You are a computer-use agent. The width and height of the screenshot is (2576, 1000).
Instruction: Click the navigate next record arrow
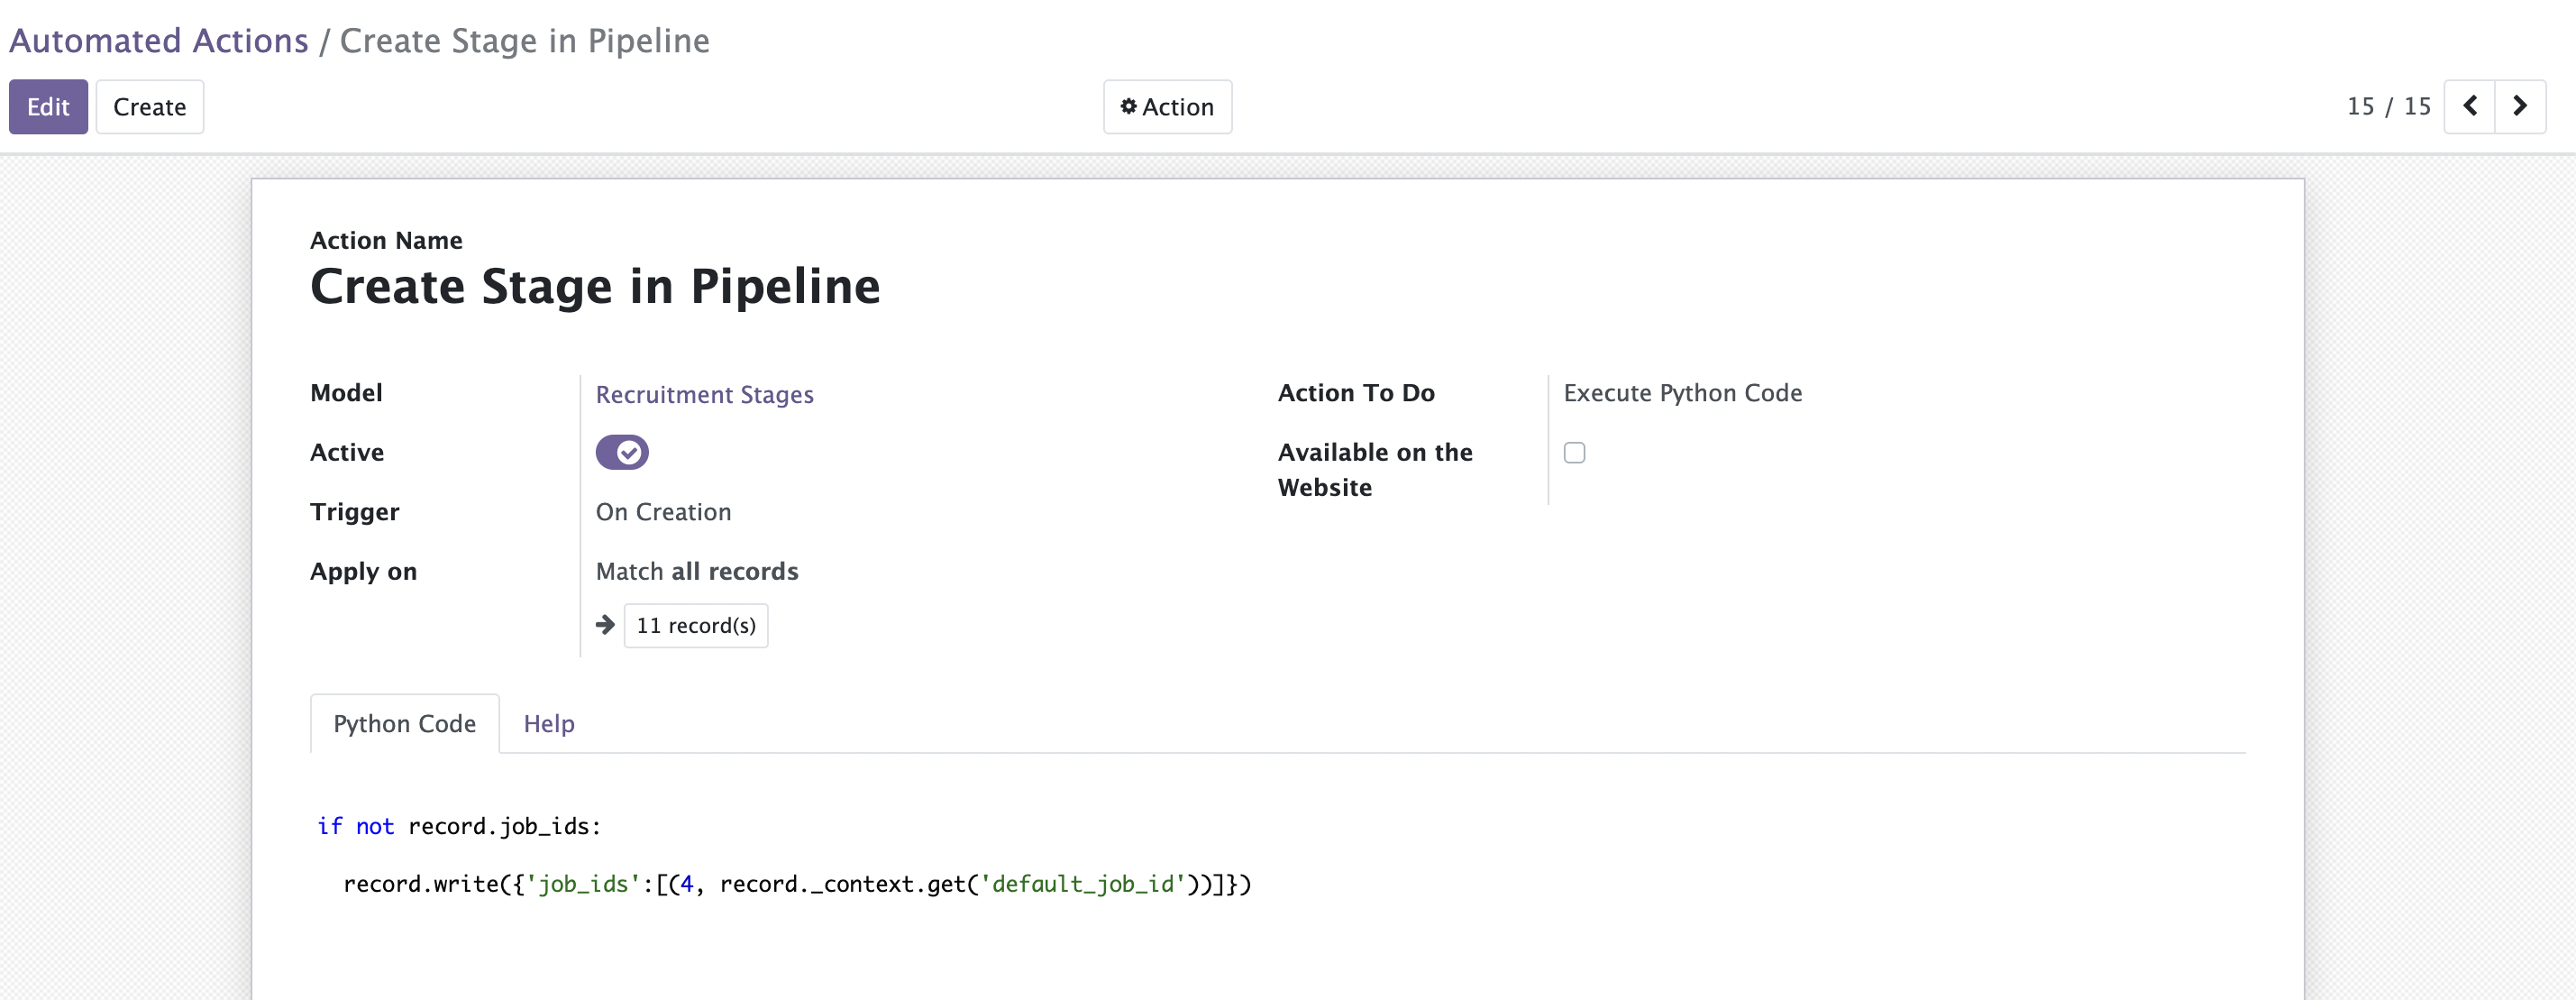(x=2524, y=106)
